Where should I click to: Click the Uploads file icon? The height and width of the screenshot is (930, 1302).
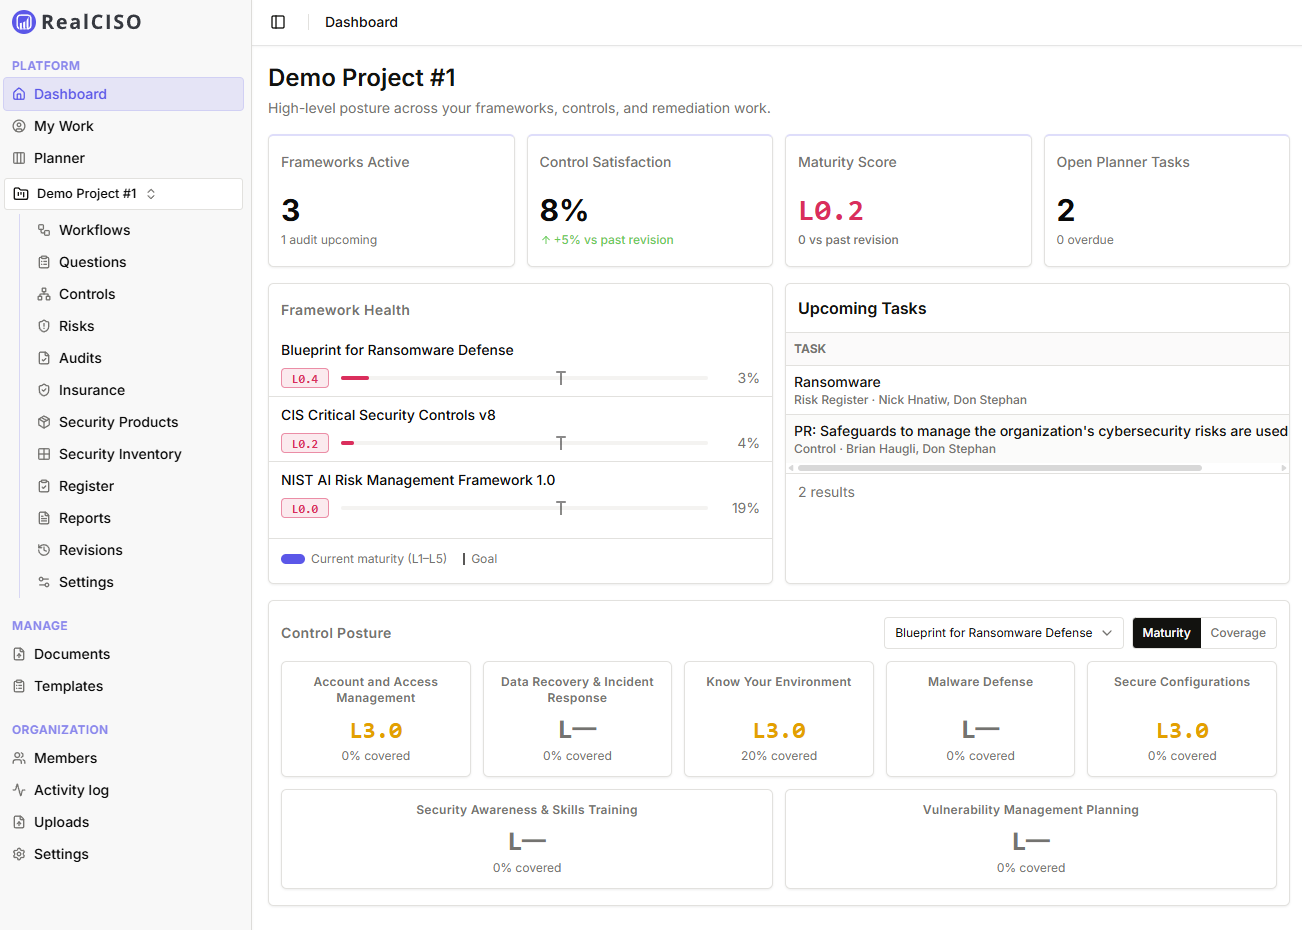[19, 822]
